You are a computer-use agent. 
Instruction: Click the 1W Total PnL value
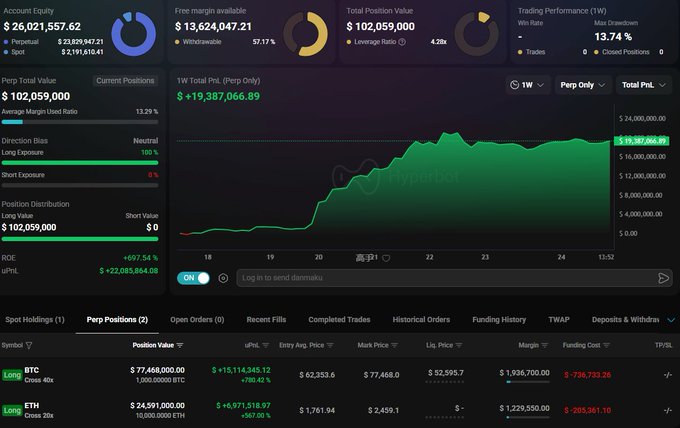tap(218, 96)
